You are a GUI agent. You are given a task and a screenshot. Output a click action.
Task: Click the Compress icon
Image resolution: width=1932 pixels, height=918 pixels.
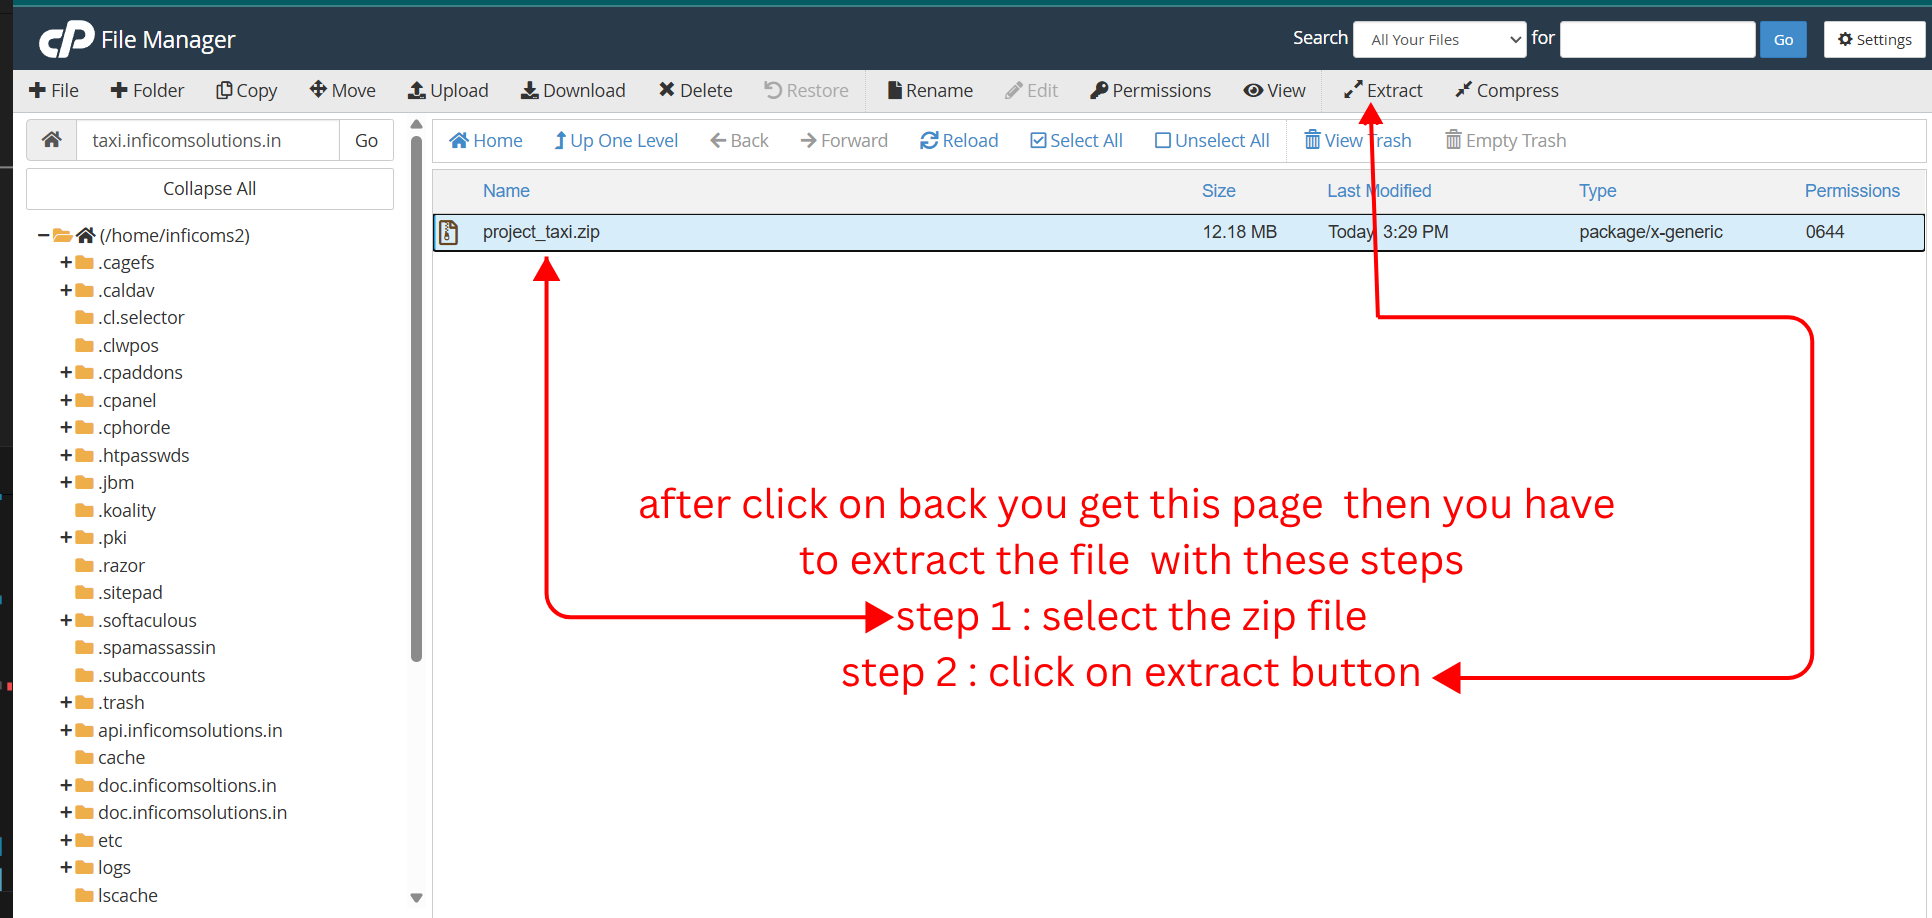1506,90
